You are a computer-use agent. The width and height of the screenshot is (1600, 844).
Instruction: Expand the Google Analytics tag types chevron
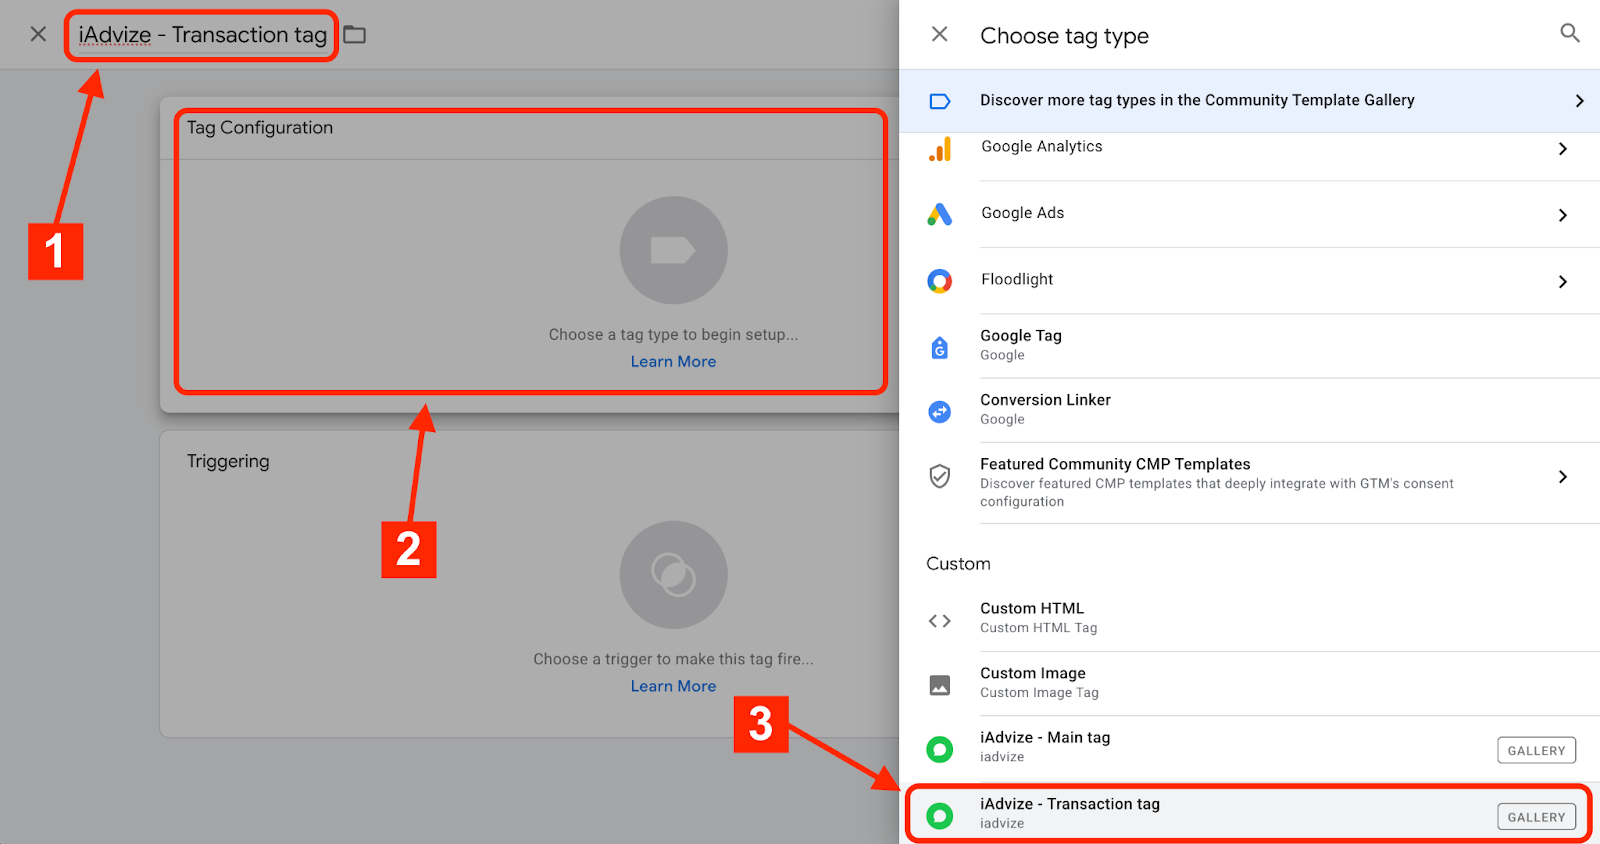click(x=1563, y=149)
